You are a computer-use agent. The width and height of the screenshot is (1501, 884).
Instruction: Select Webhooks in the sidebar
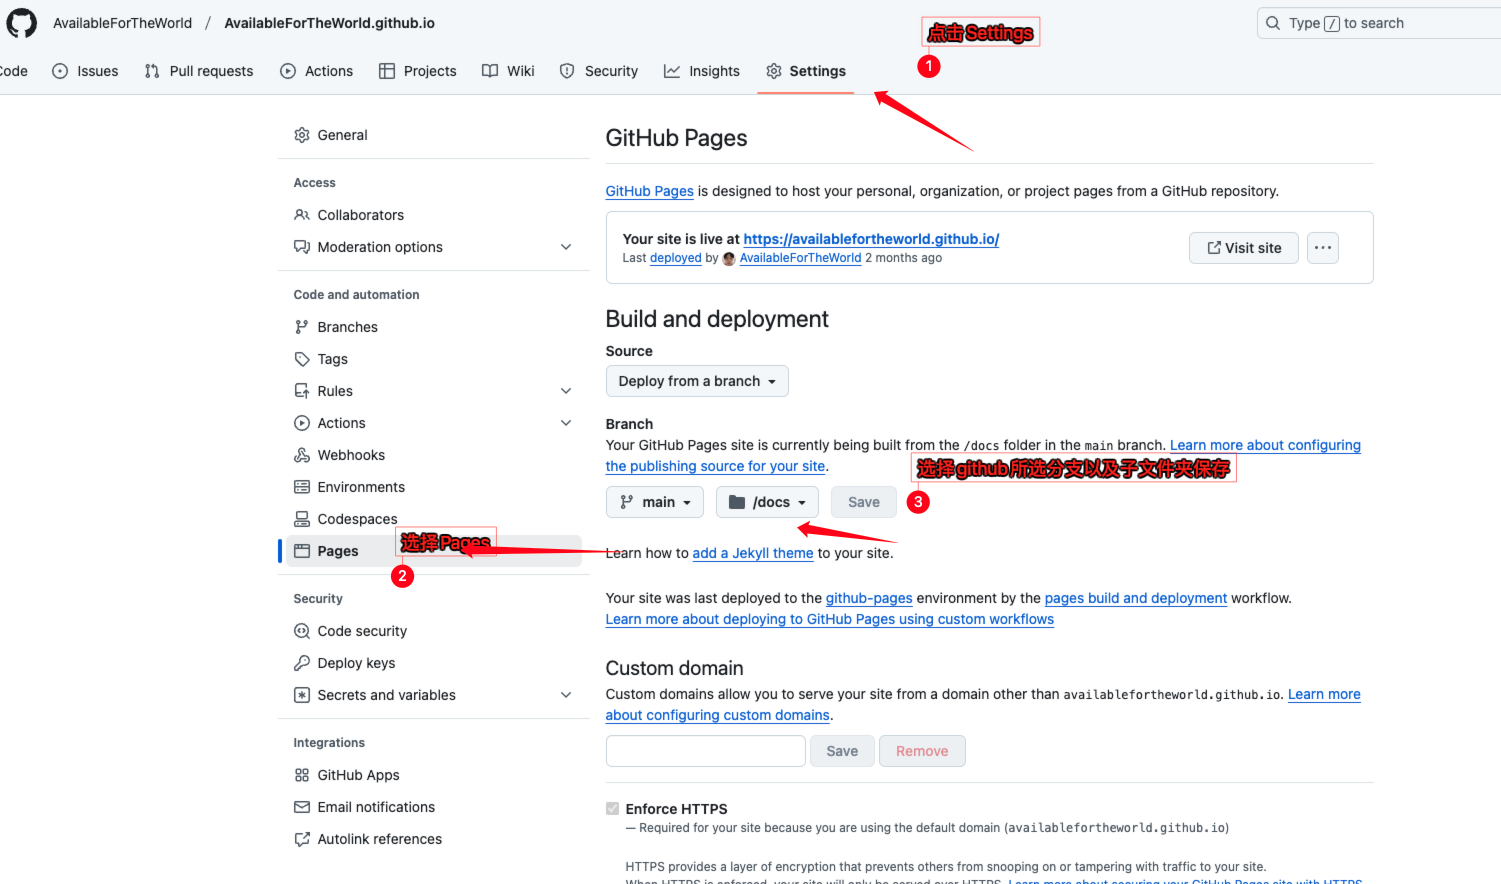[x=434, y=455]
